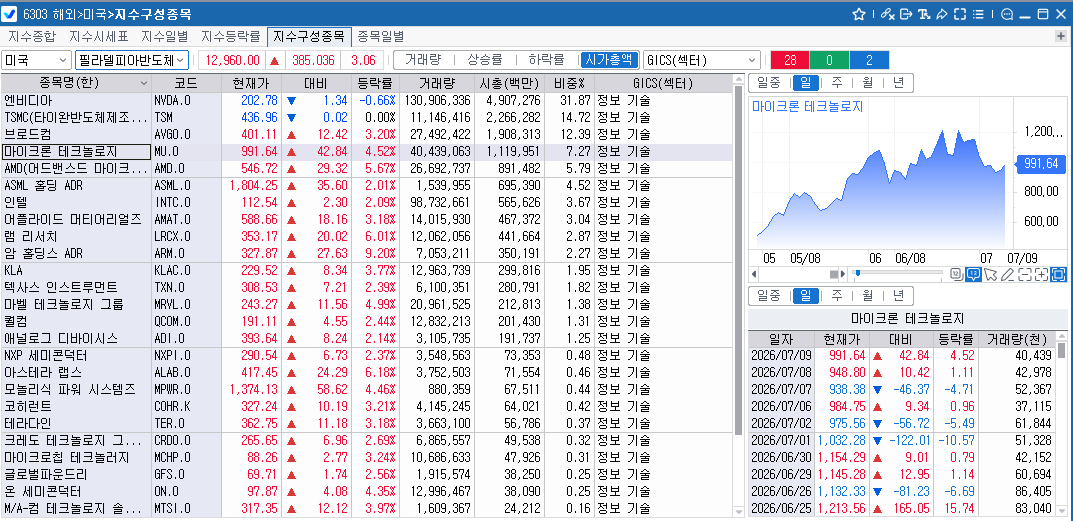
Task: Click the red up triangle beside index value
Action: point(274,60)
